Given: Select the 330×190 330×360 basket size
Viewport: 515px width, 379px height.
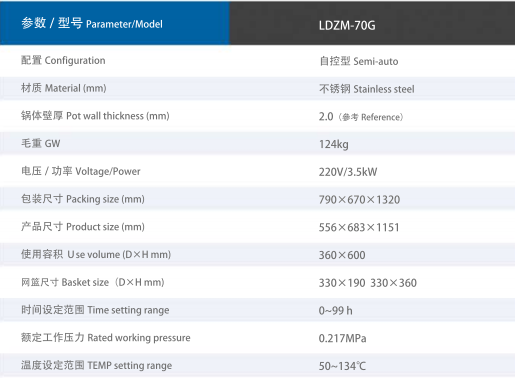Looking at the screenshot, I should point(368,283).
